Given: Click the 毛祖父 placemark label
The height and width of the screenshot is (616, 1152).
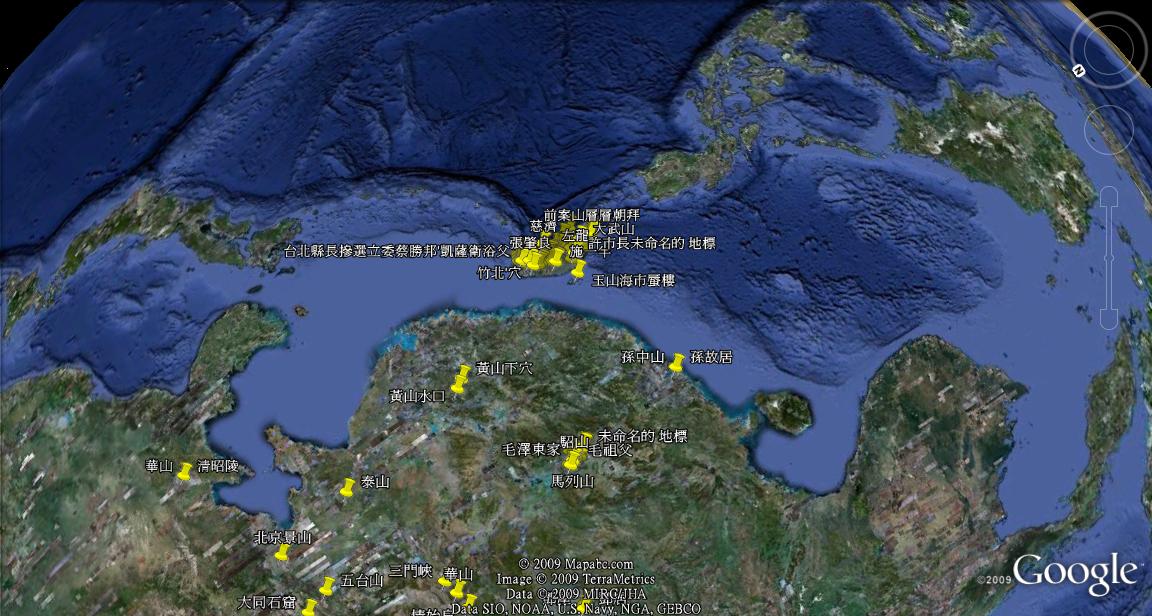Looking at the screenshot, I should pyautogui.click(x=610, y=449).
